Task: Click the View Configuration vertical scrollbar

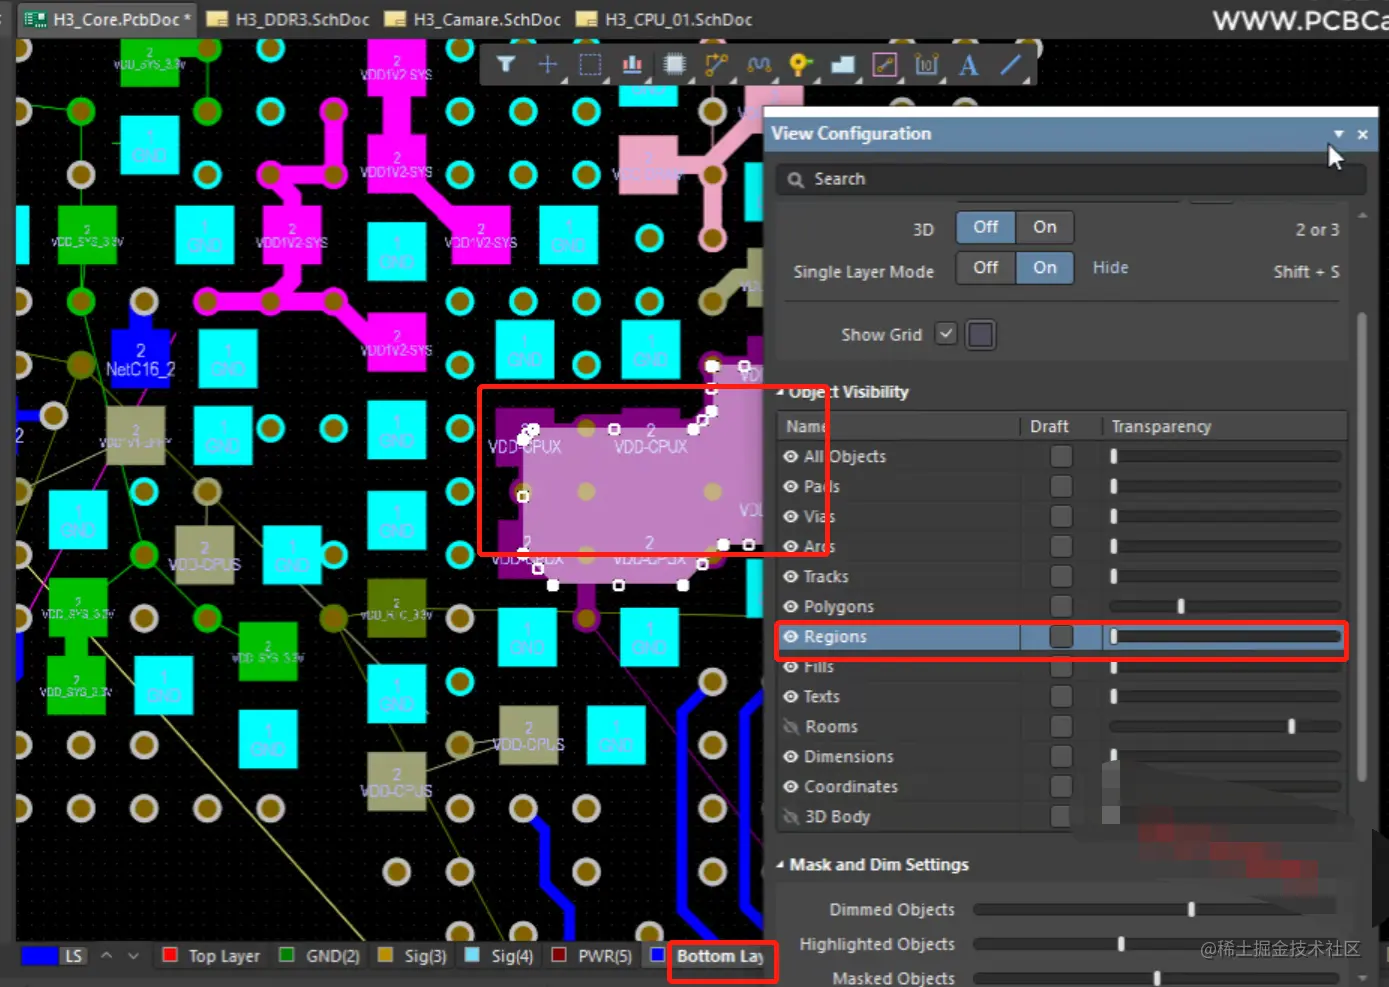Action: (1362, 547)
